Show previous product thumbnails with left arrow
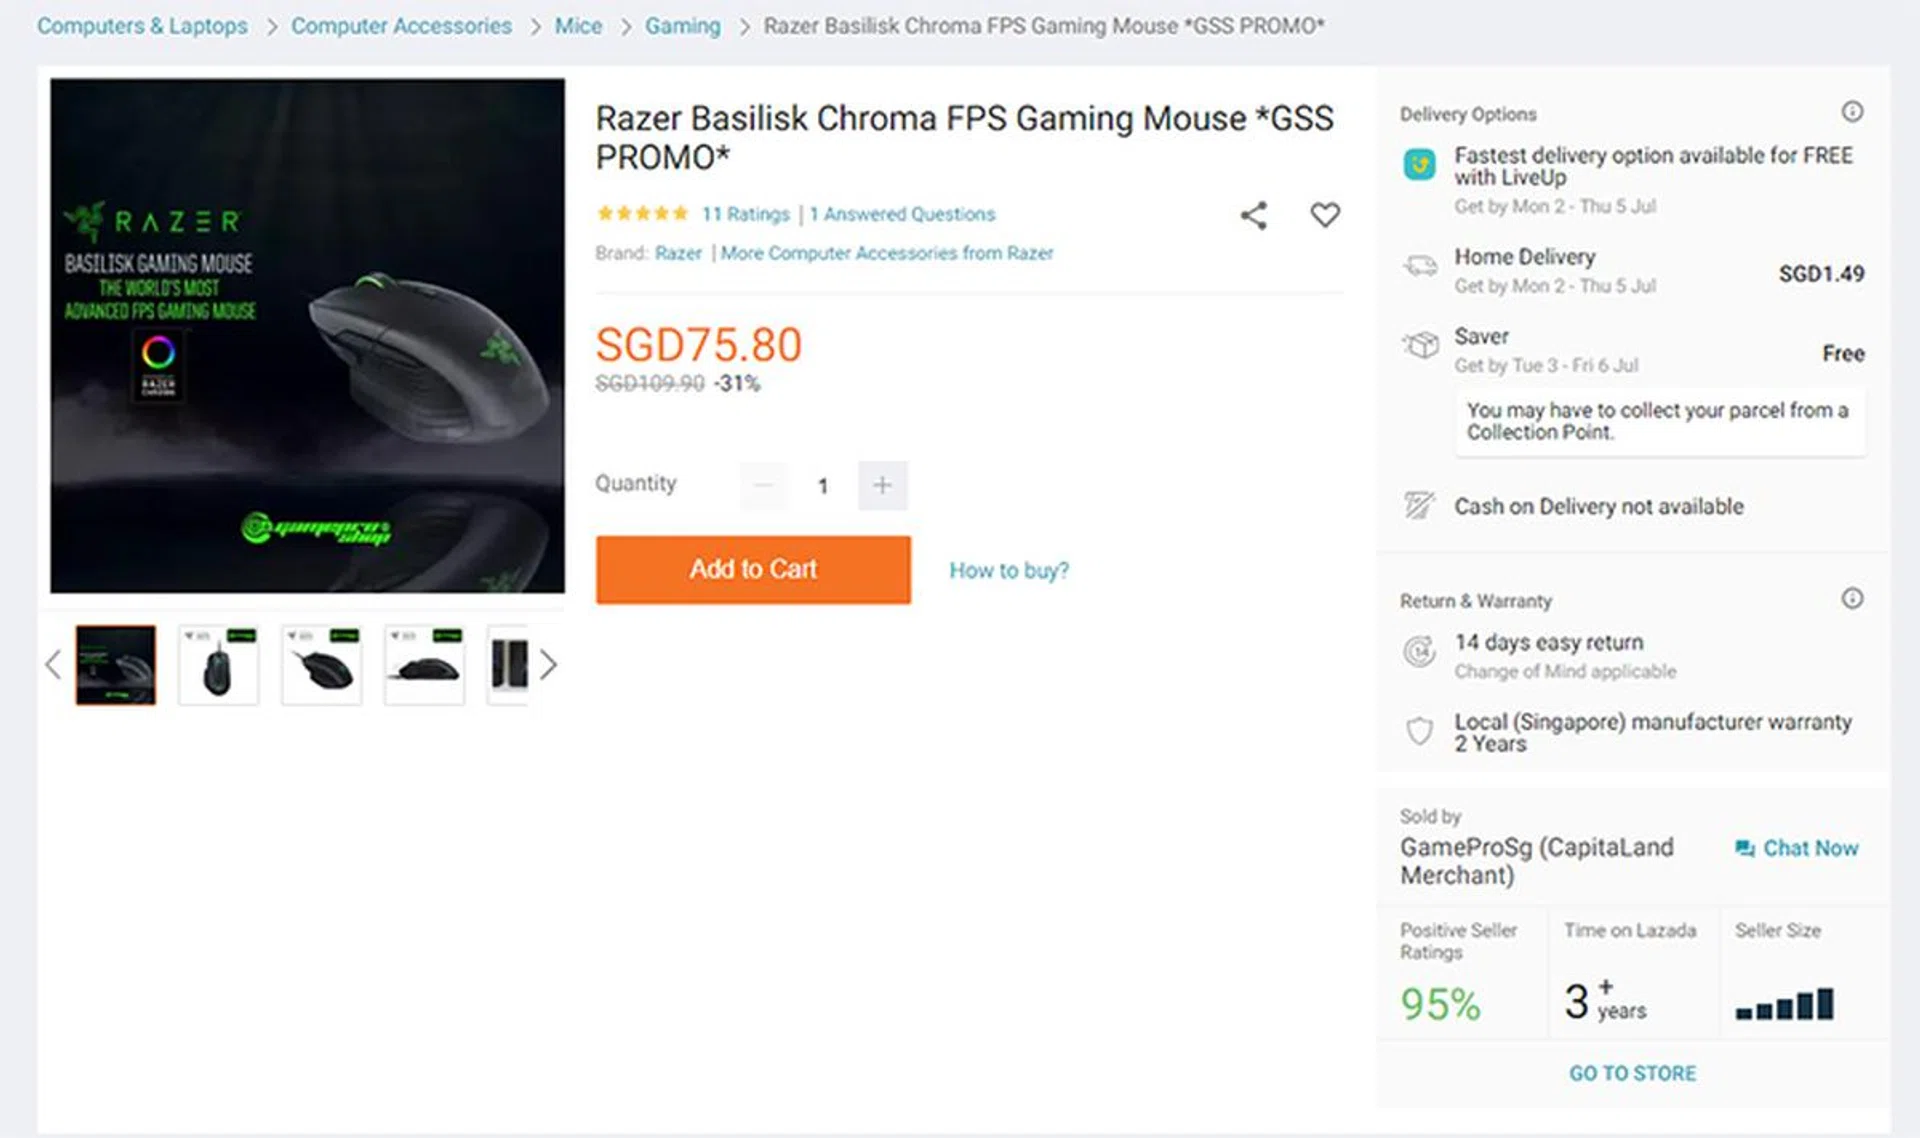1920x1138 pixels. point(53,665)
